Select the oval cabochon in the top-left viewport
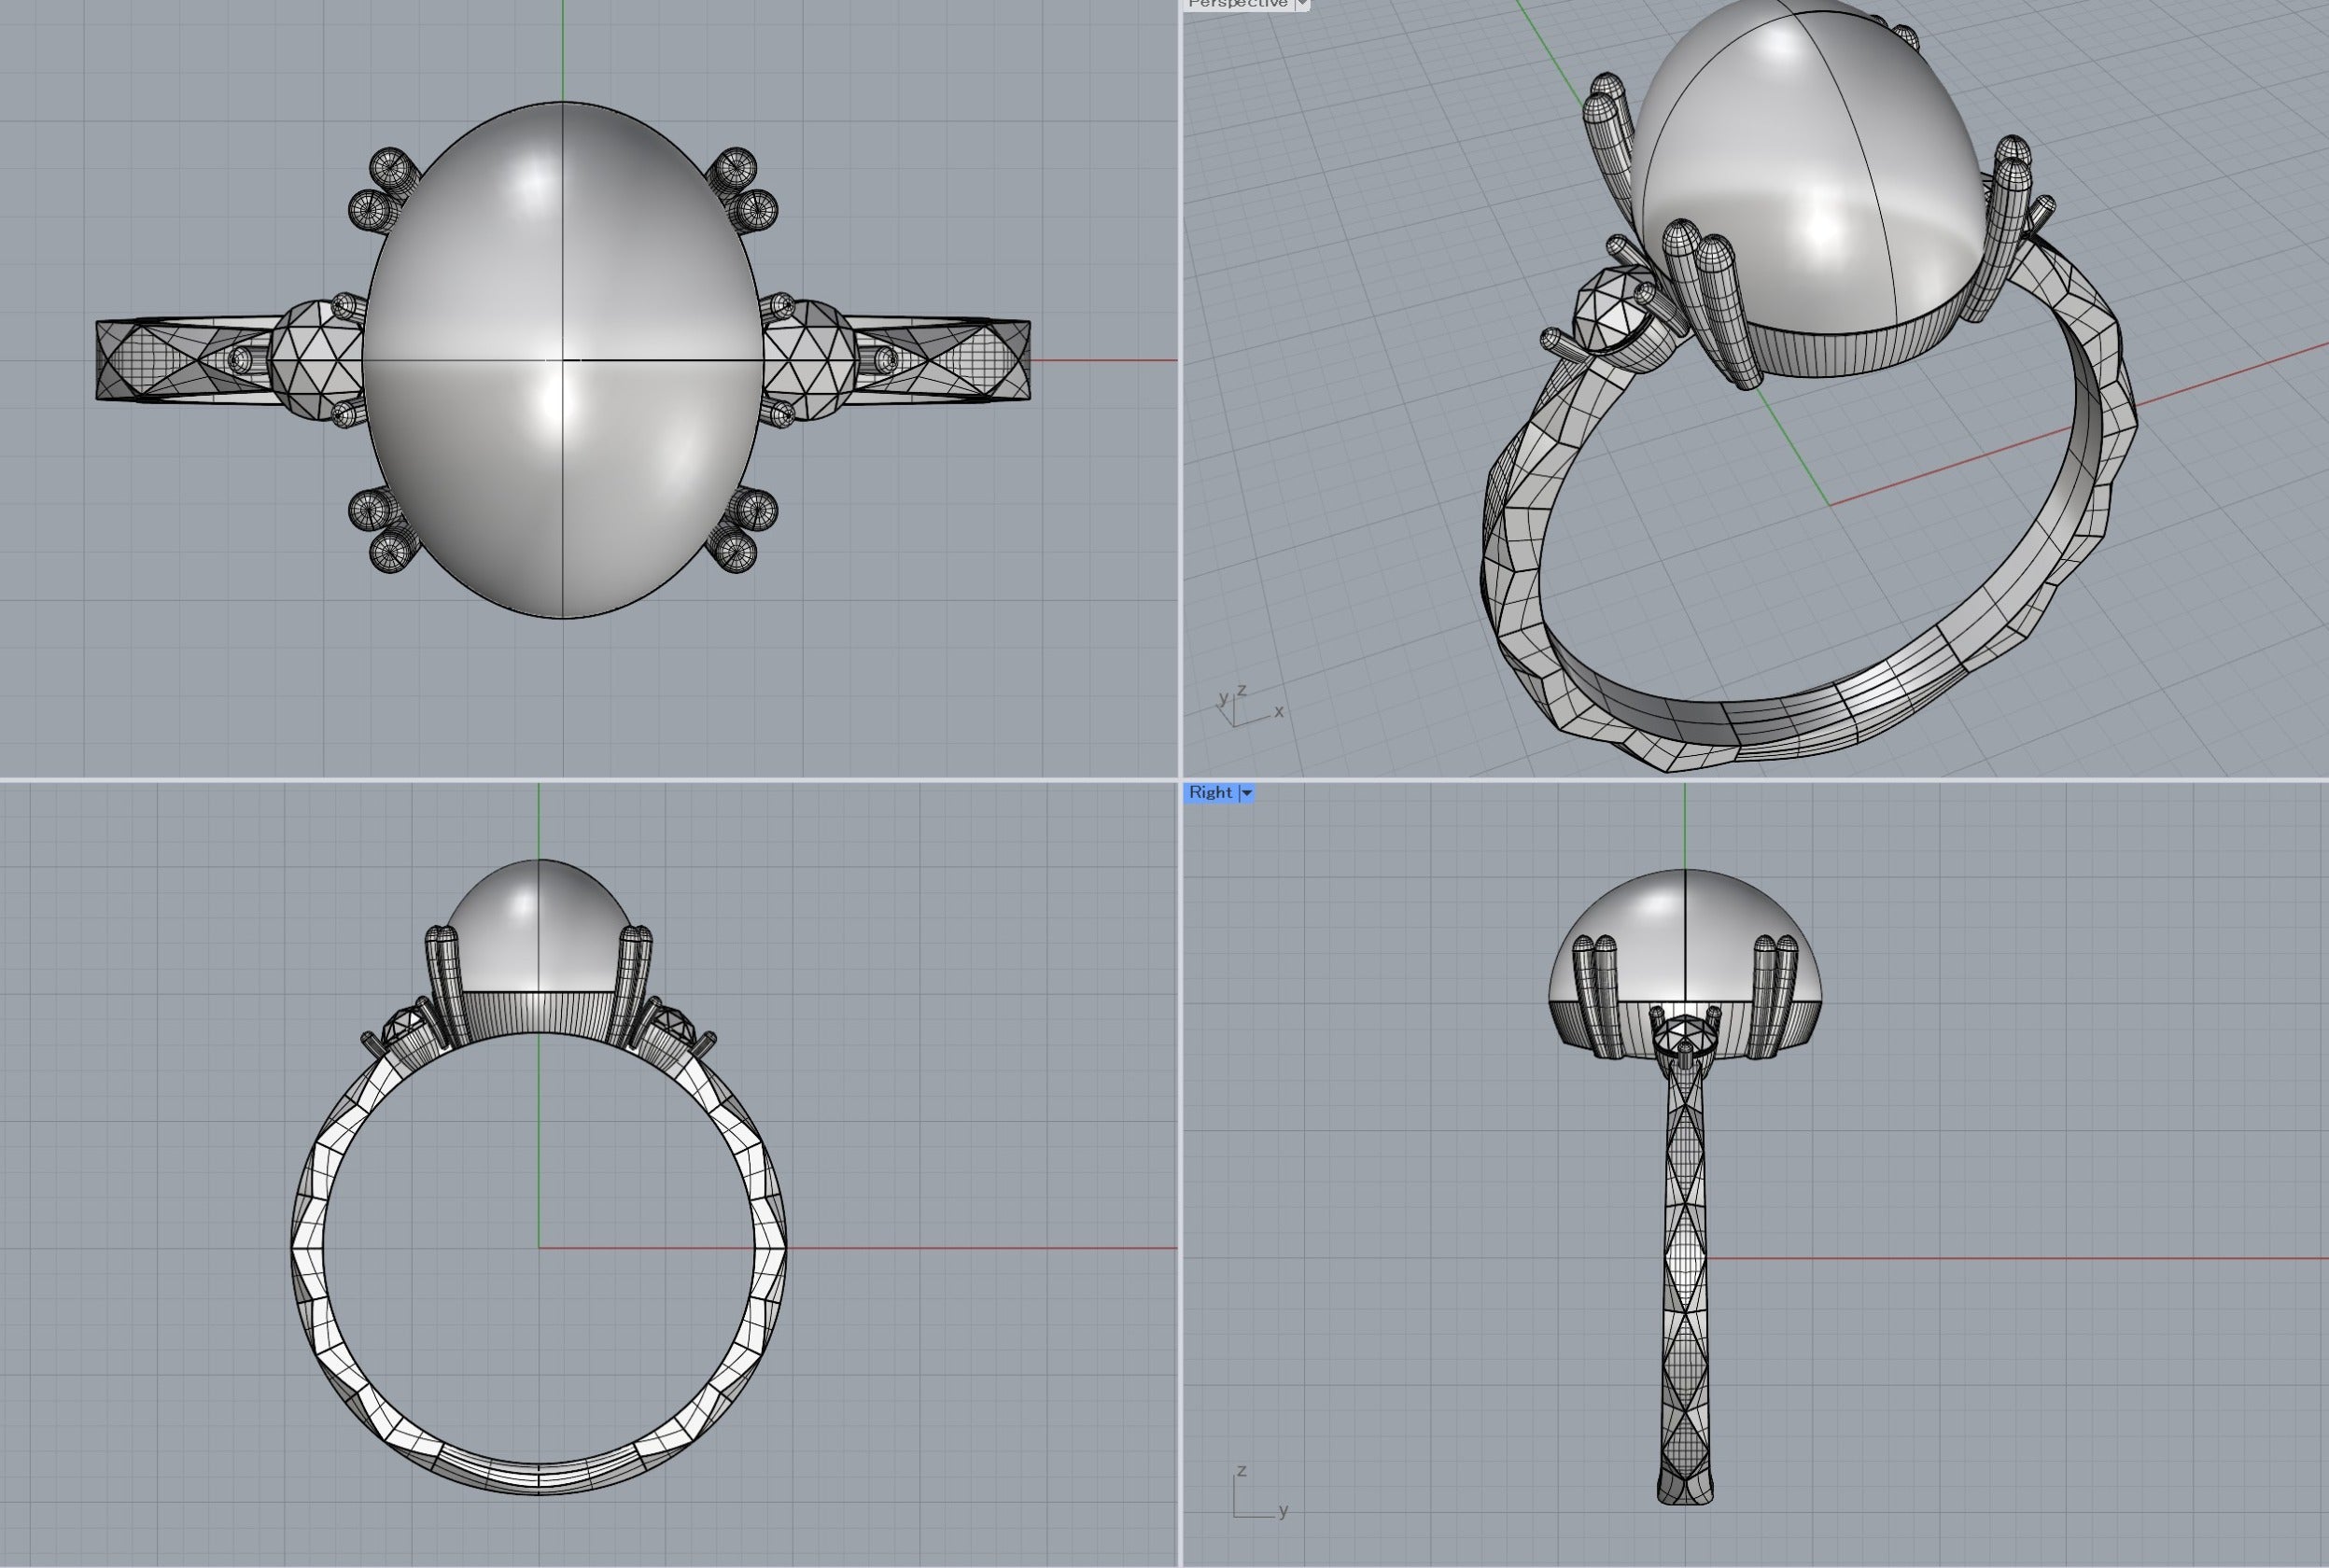This screenshot has width=2329, height=1568. coord(563,360)
